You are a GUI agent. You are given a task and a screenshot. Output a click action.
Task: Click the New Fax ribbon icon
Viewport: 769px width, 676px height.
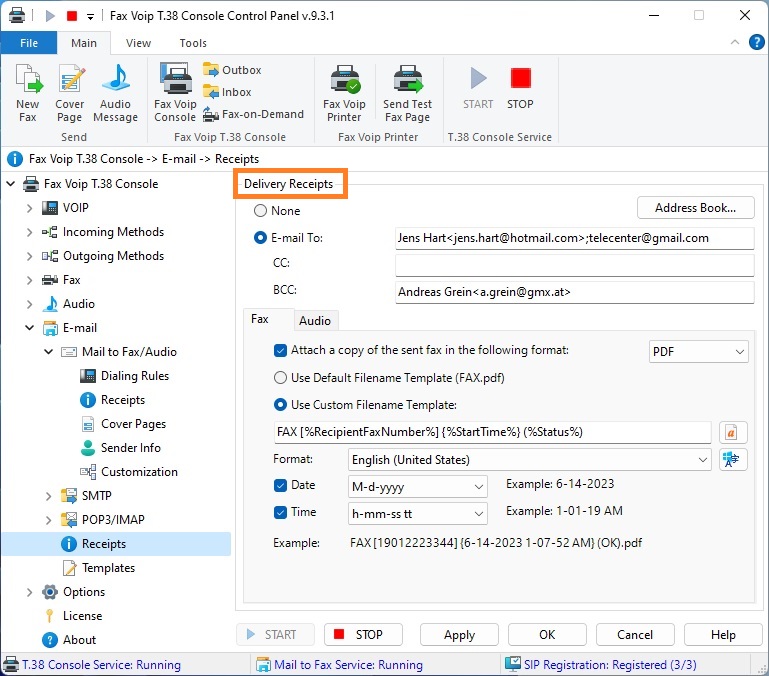pos(28,93)
